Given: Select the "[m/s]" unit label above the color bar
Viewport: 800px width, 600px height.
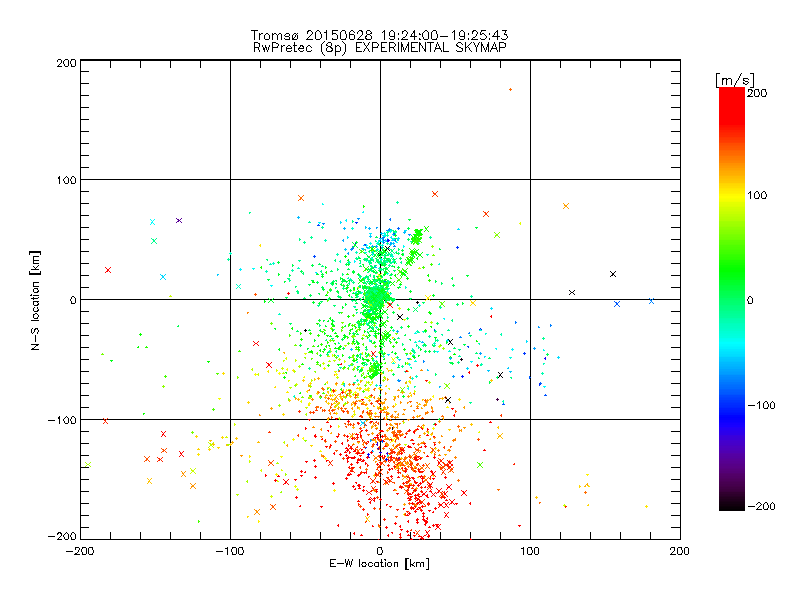Looking at the screenshot, I should point(735,80).
